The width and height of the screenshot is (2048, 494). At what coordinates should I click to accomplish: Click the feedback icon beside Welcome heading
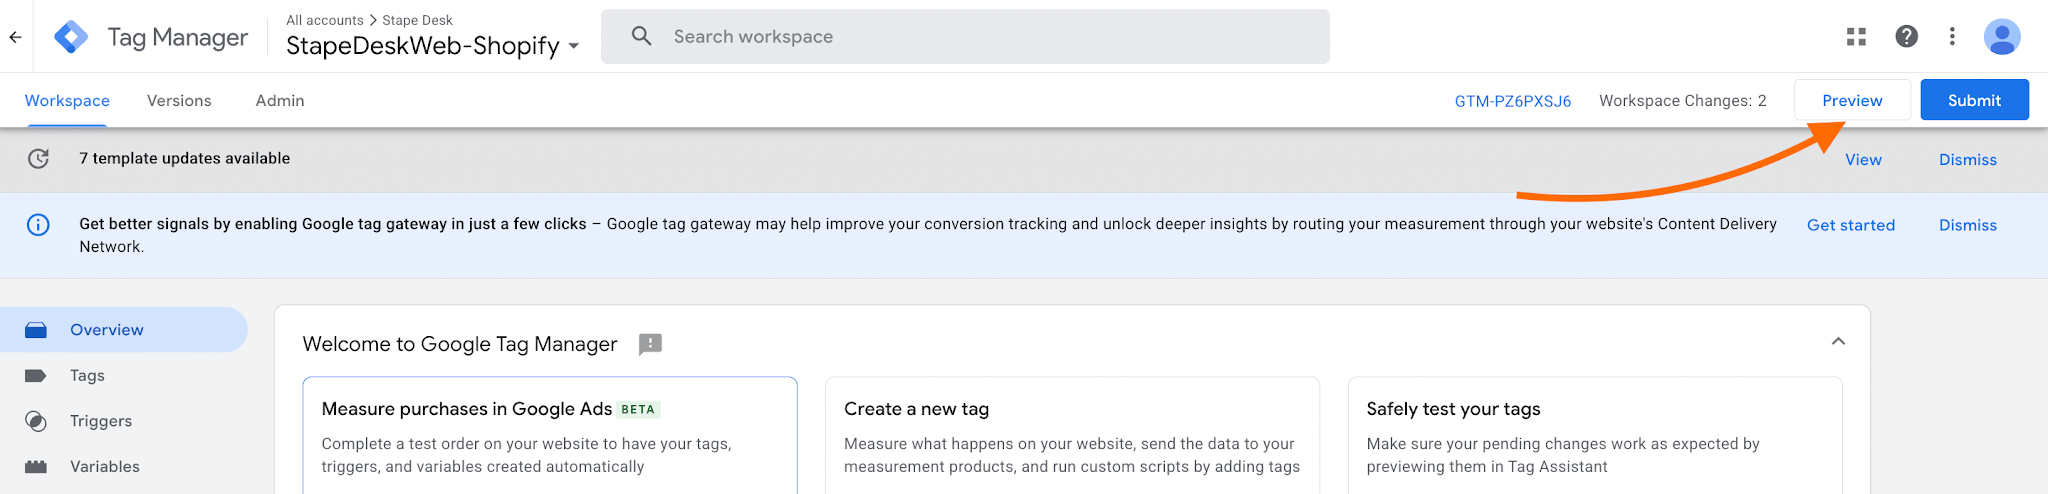650,344
